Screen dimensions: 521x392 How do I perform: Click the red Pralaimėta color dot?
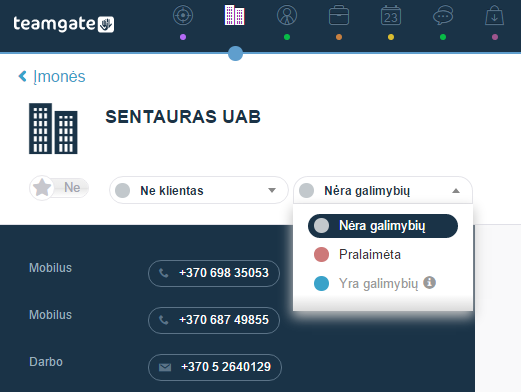pyautogui.click(x=321, y=255)
